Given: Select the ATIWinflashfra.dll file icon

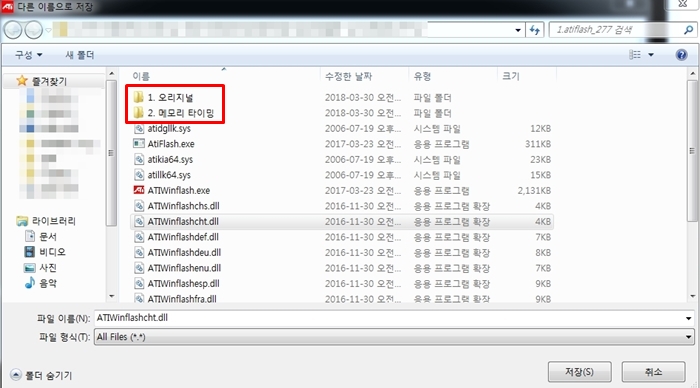Looking at the screenshot, I should click(139, 298).
